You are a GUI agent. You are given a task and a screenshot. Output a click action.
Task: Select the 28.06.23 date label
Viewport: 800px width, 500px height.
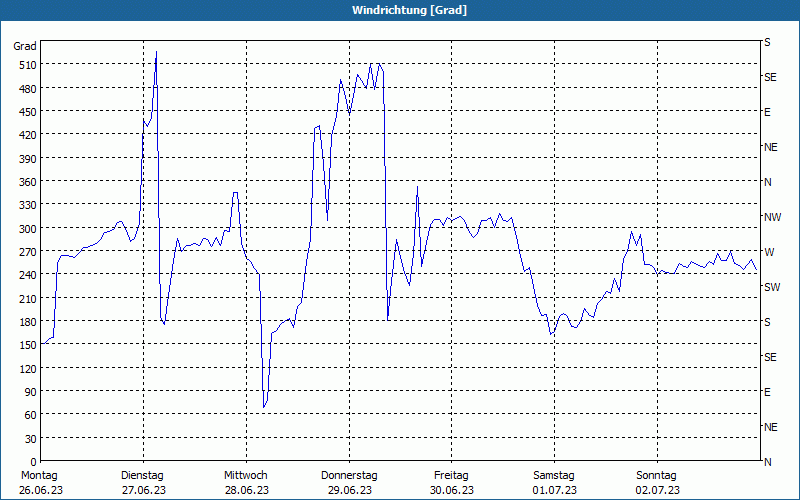[x=246, y=490]
